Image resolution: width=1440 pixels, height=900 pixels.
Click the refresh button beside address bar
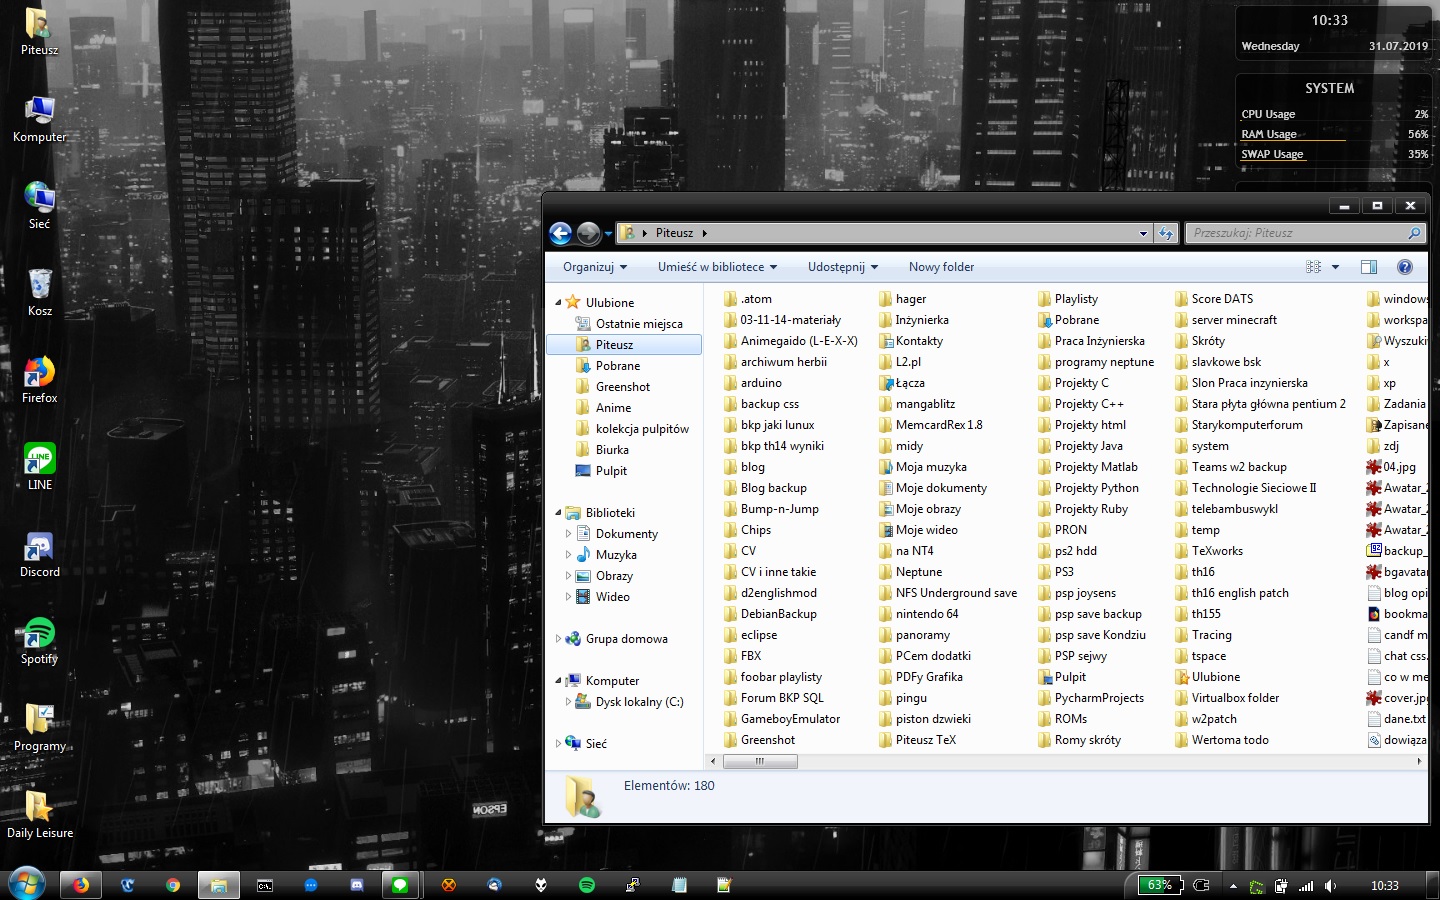click(x=1166, y=233)
